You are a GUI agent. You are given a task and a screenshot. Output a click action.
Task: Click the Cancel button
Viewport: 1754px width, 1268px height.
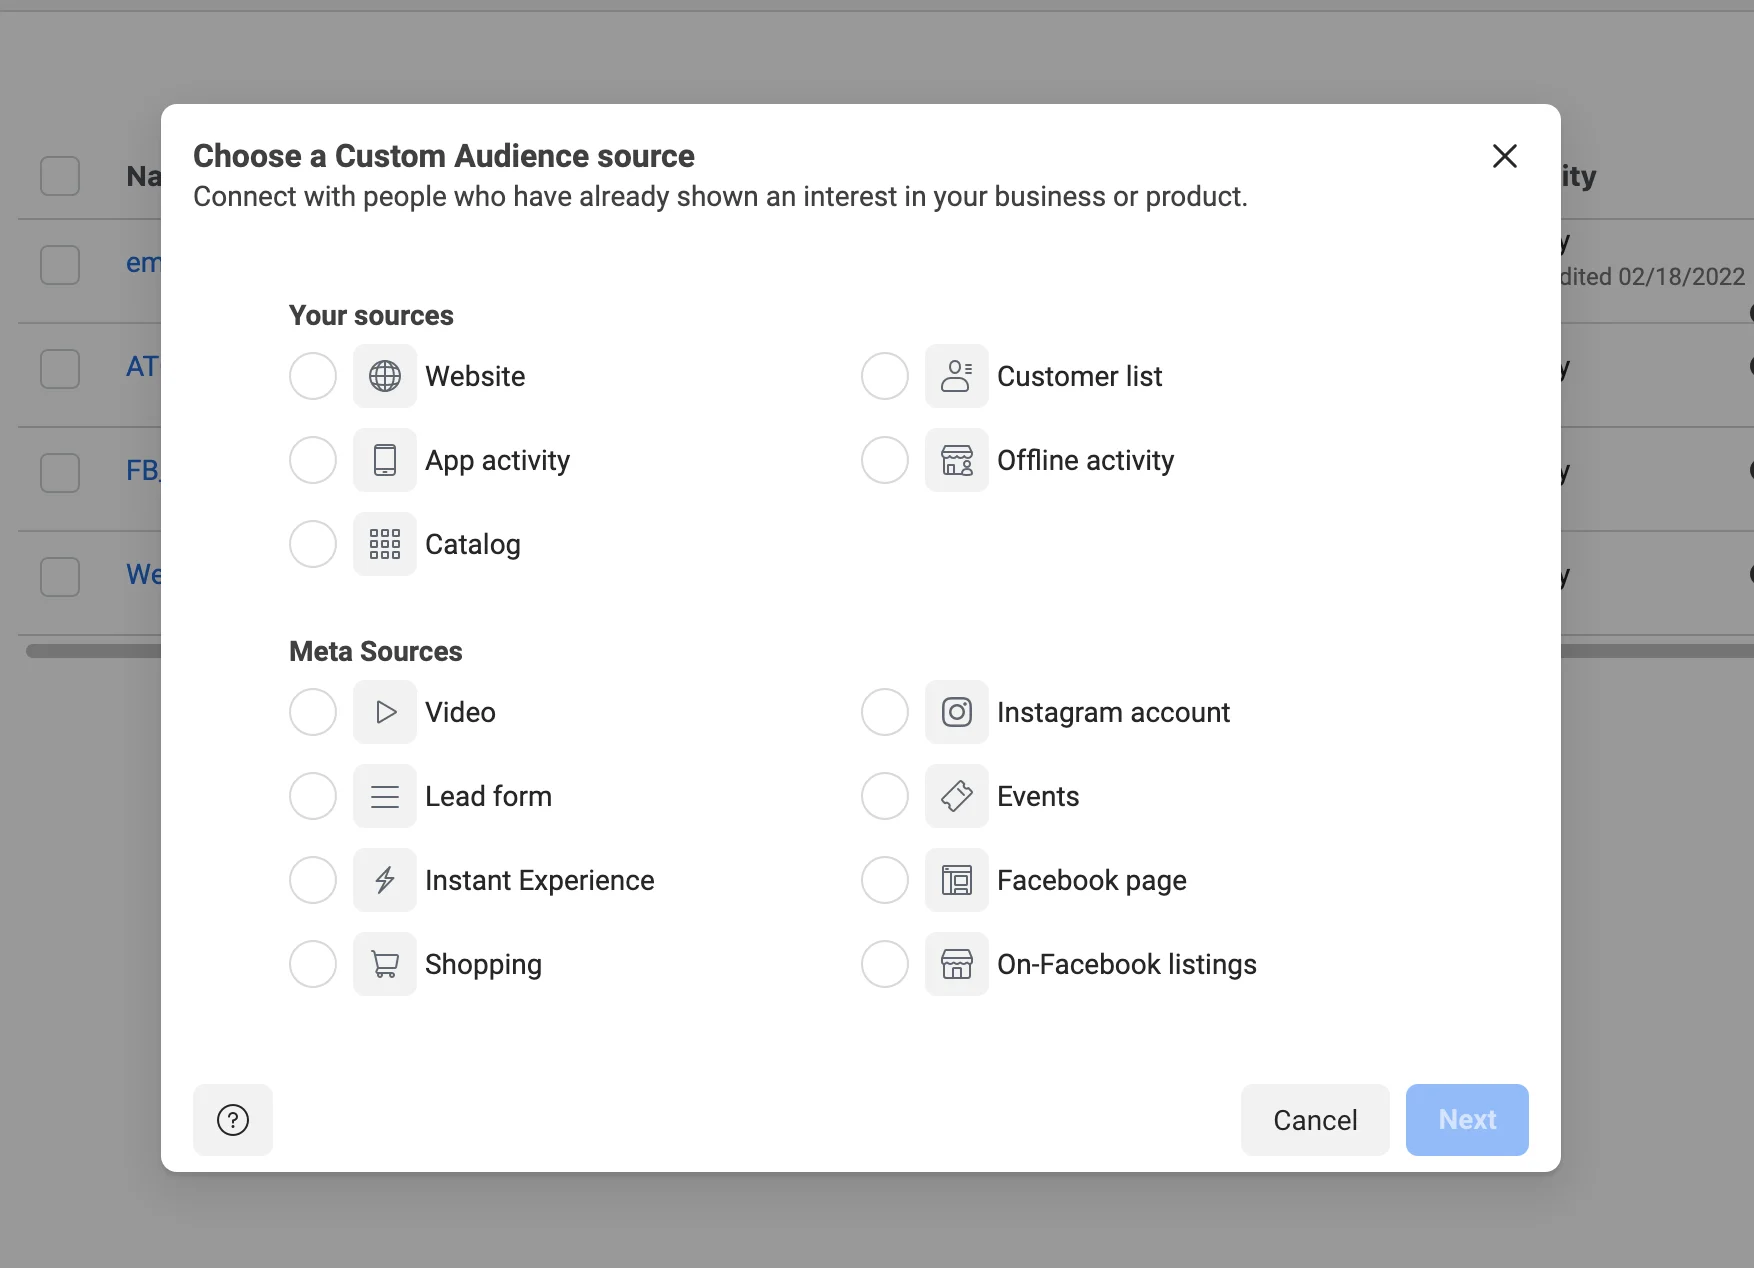point(1315,1120)
